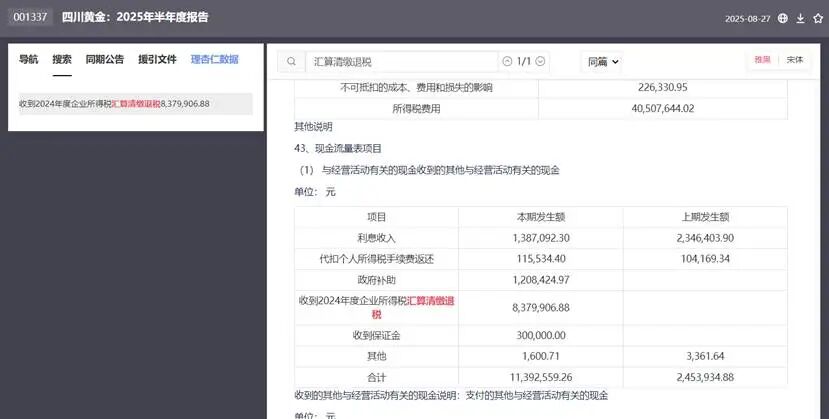
Task: Click the 本期发生额 column header
Action: (541, 217)
